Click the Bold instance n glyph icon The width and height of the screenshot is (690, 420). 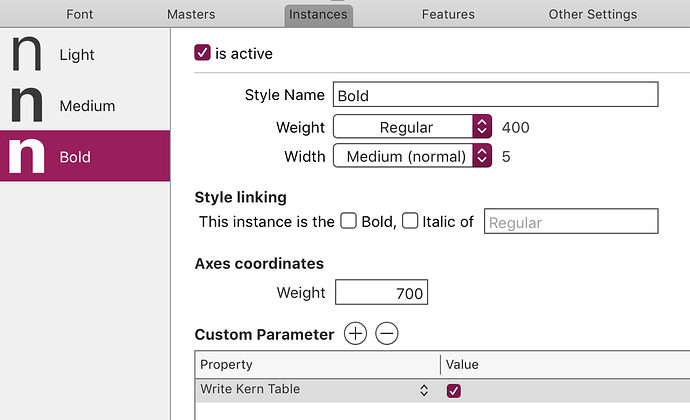click(26, 156)
